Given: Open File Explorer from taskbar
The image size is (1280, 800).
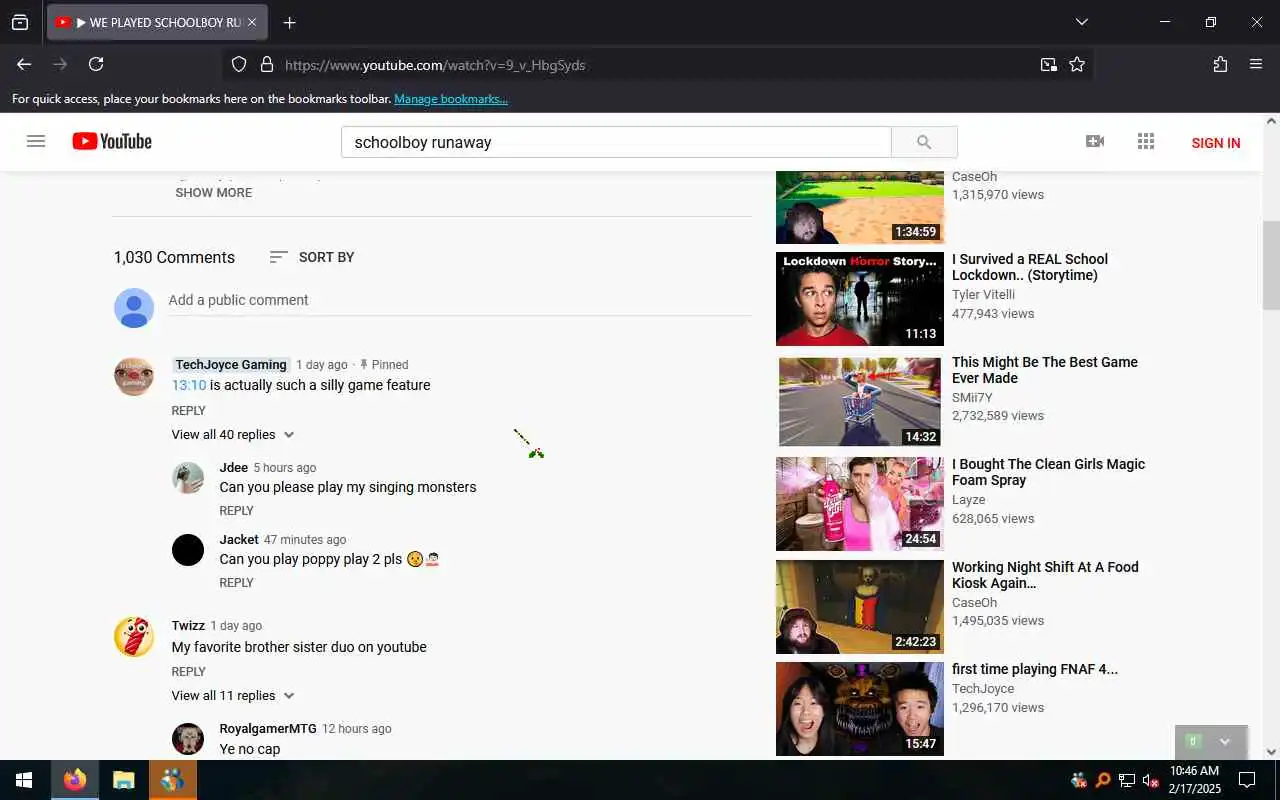Looking at the screenshot, I should pos(123,780).
